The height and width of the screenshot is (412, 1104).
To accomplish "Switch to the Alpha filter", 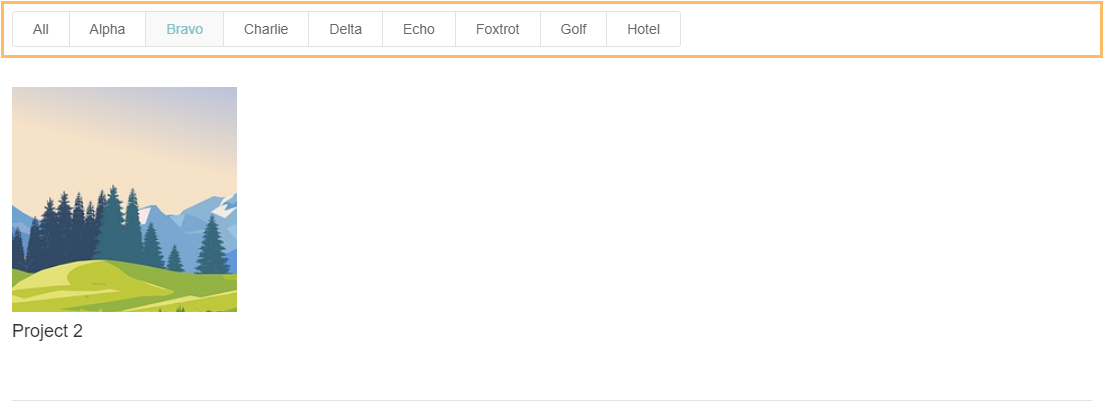I will click(107, 29).
